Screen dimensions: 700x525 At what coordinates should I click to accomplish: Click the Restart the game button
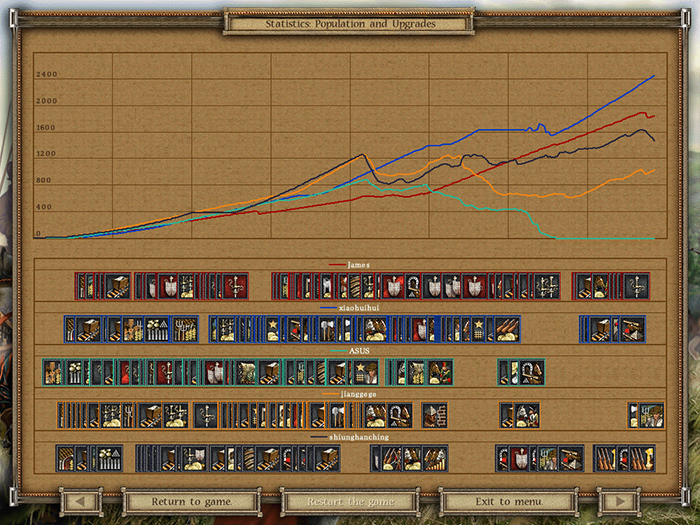click(x=350, y=501)
